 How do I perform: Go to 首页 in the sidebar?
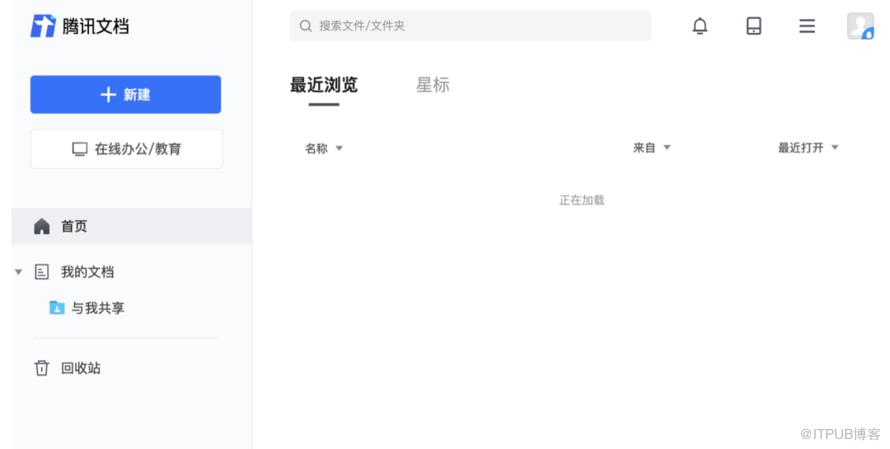tap(132, 226)
